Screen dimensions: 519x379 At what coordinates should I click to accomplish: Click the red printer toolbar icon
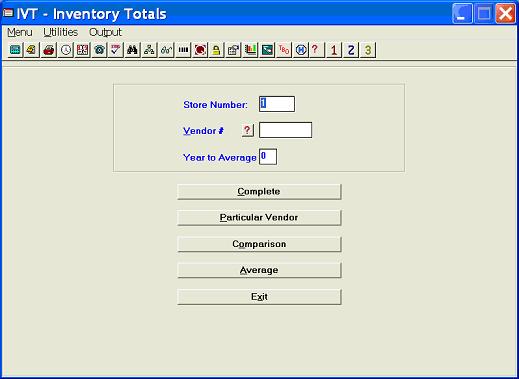point(49,50)
